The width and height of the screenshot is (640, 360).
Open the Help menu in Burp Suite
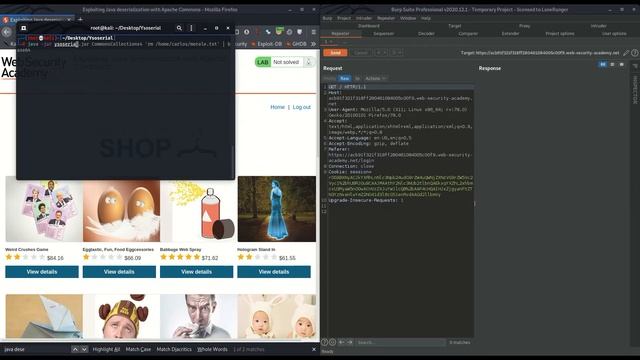426,18
